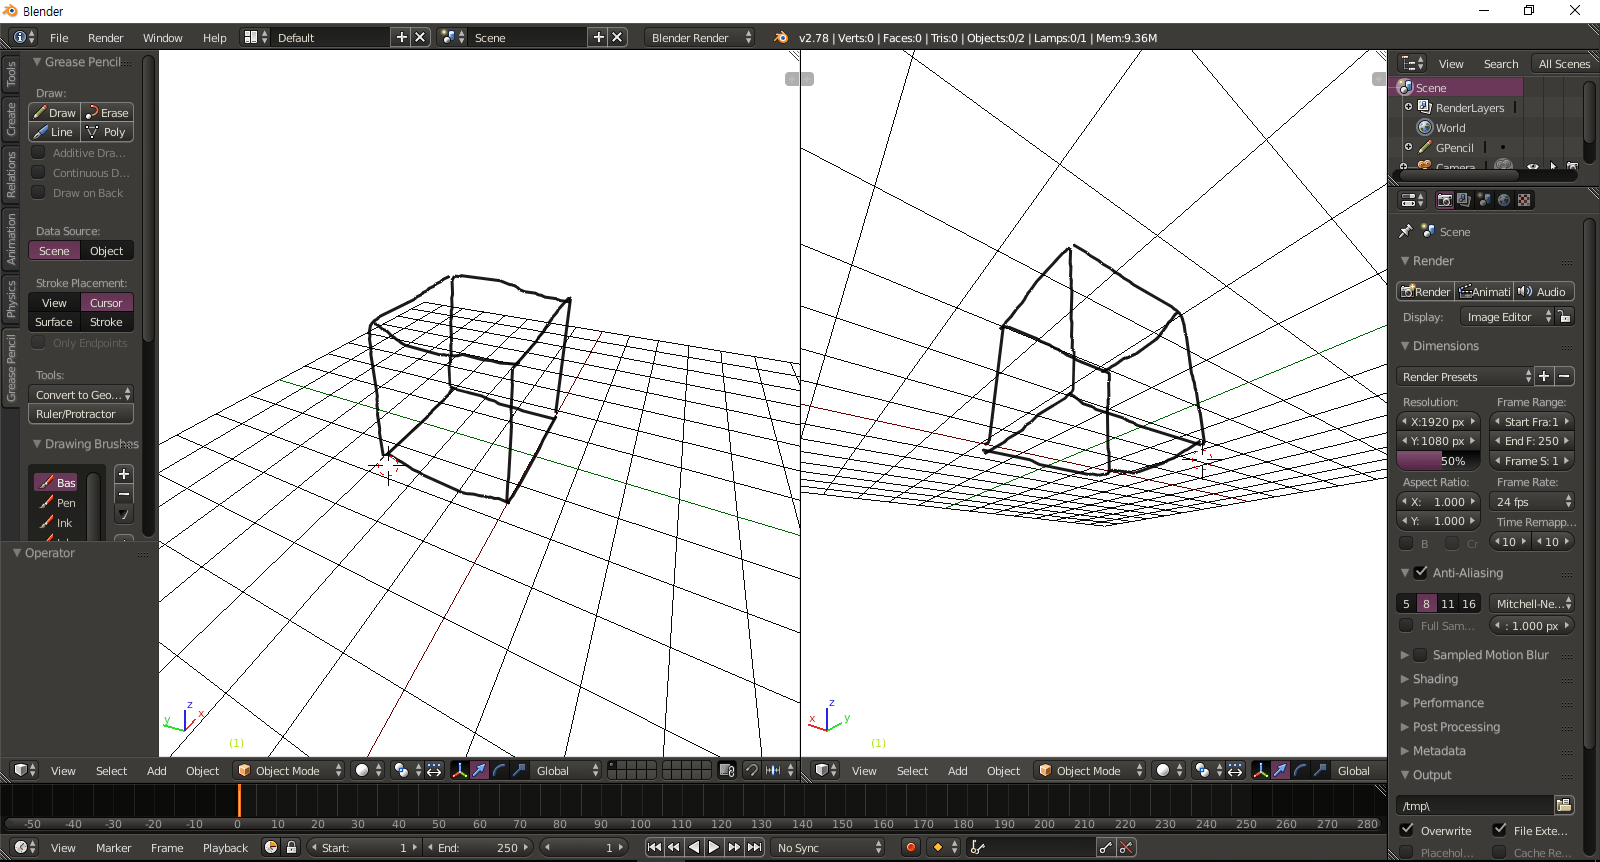Jump to the last frame
Viewport: 1600px width, 862px height.
click(x=755, y=847)
